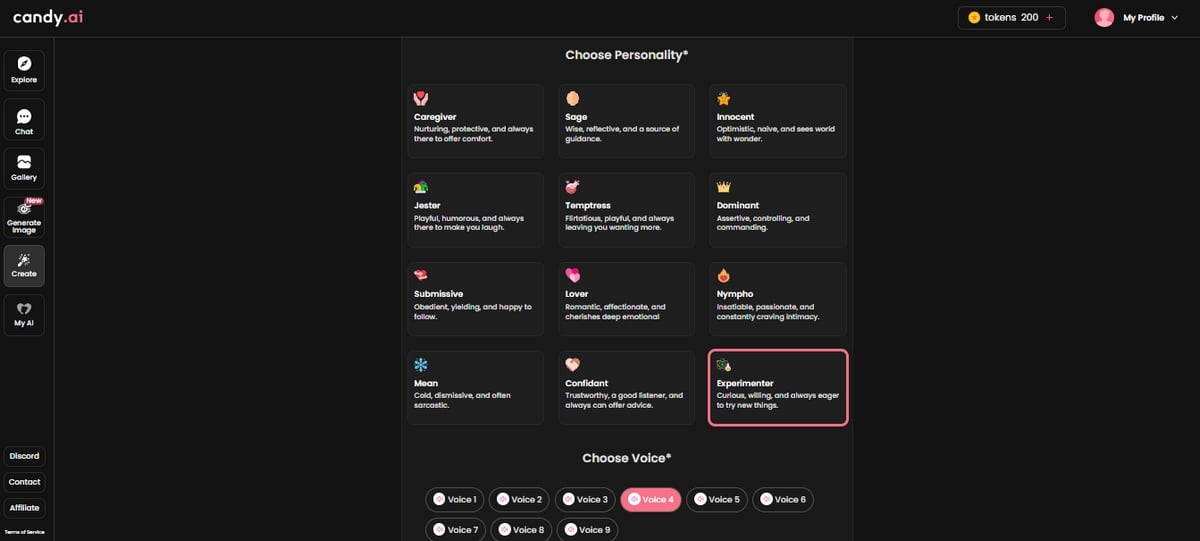Open the Gallery icon in sidebar
This screenshot has width=1200, height=541.
pyautogui.click(x=24, y=162)
